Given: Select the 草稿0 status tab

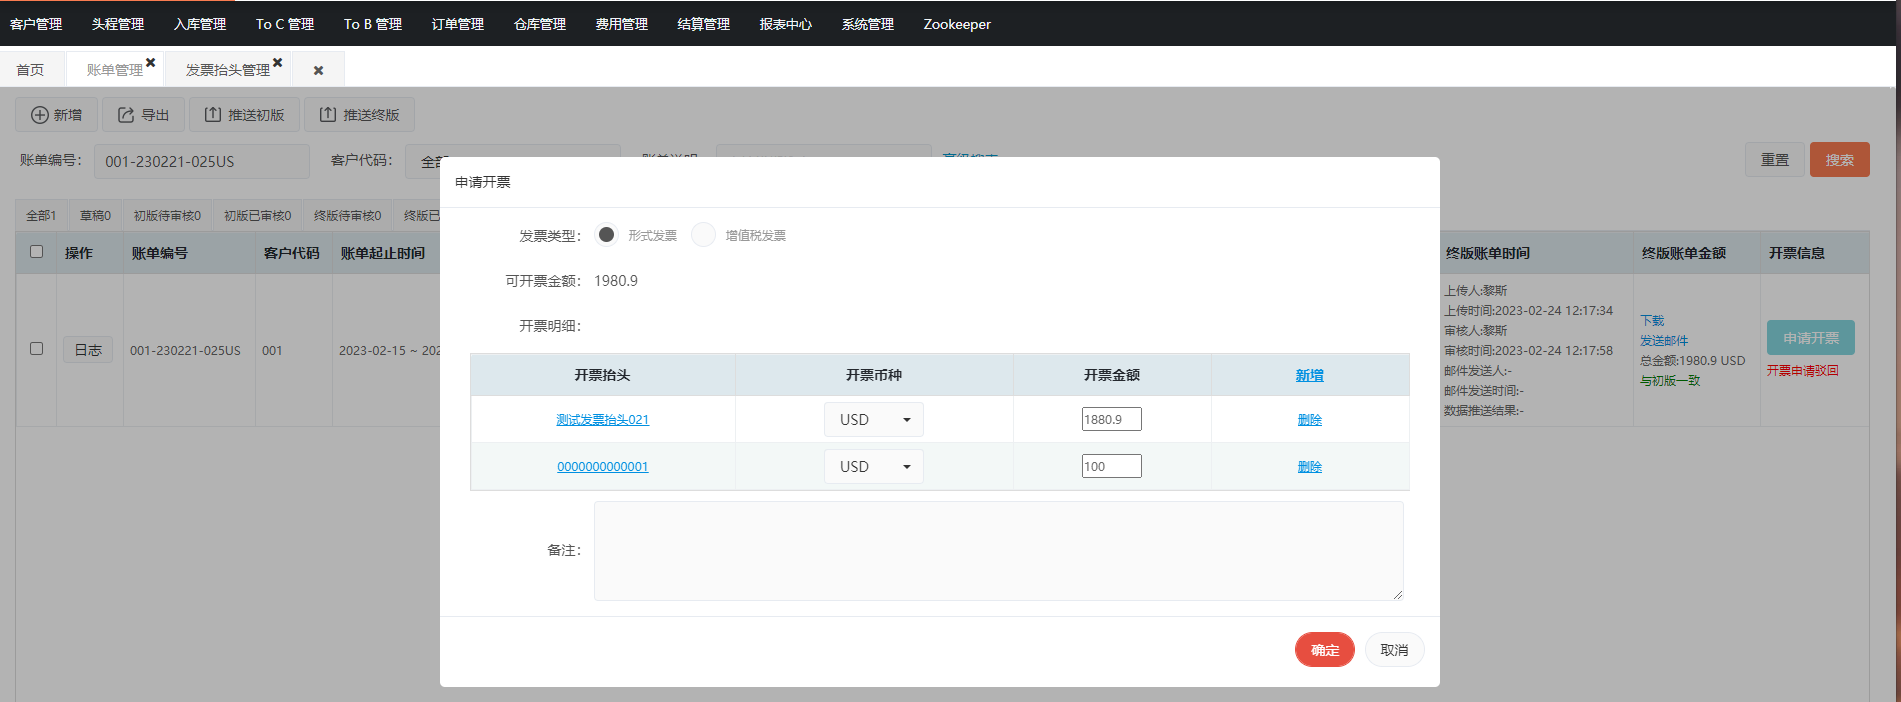Looking at the screenshot, I should pyautogui.click(x=95, y=215).
